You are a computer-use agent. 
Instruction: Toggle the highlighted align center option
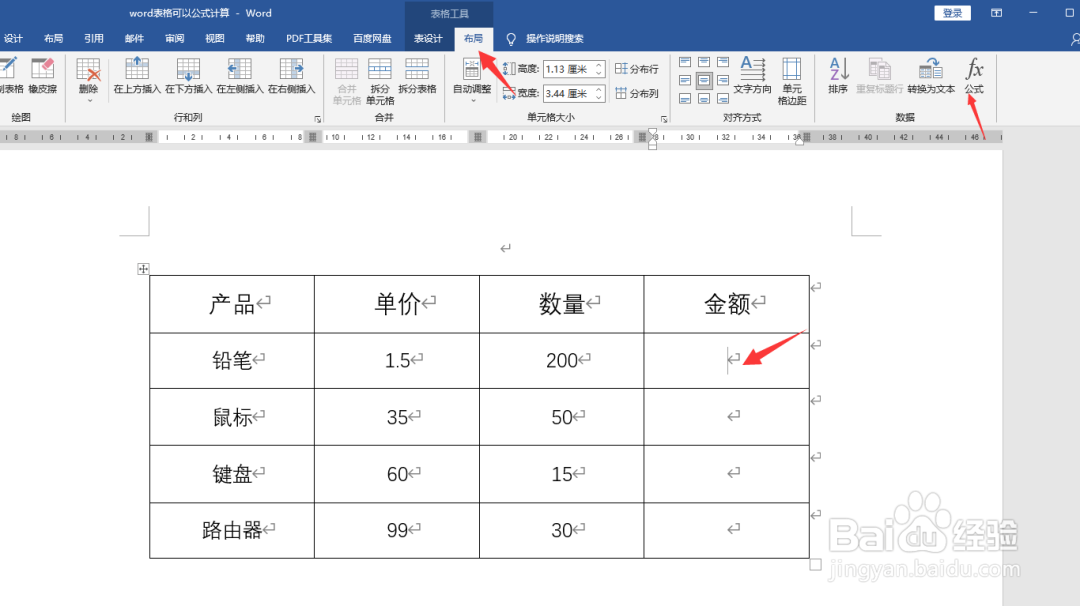[703, 81]
